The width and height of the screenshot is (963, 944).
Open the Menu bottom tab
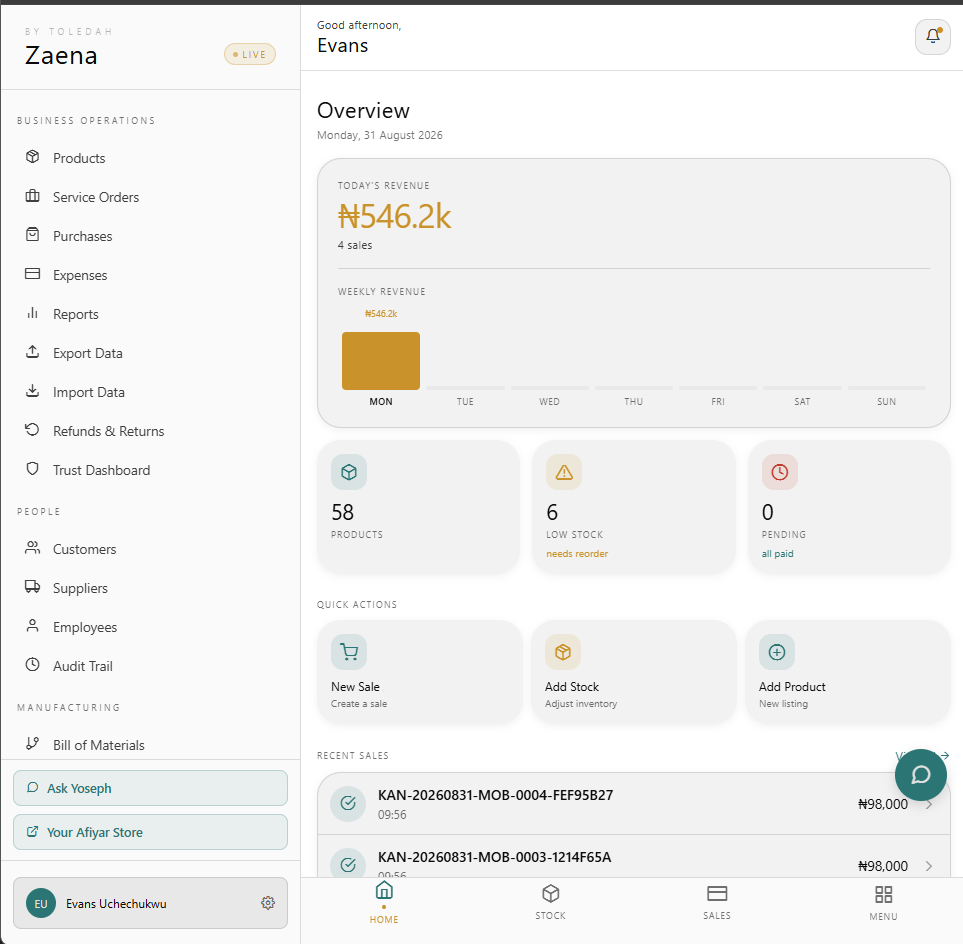pyautogui.click(x=883, y=903)
